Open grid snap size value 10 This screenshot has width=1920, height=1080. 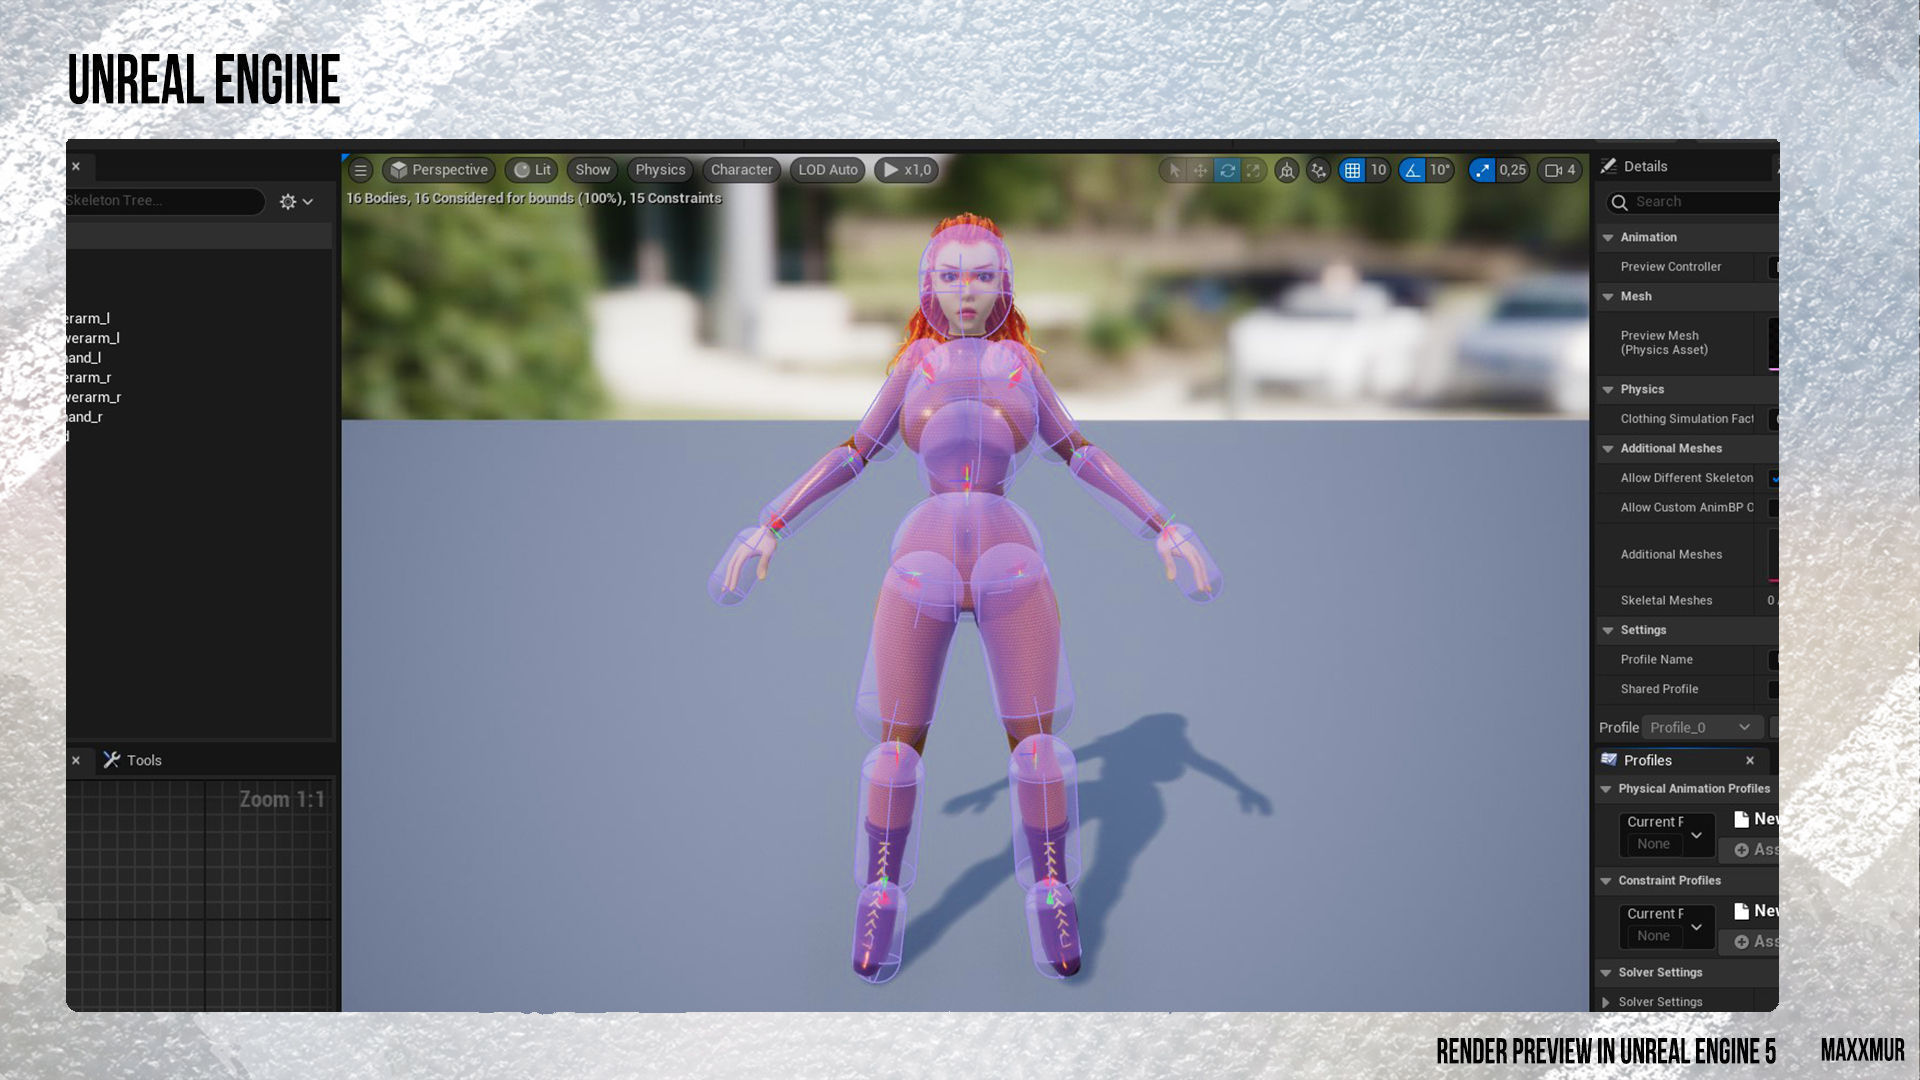(1378, 170)
